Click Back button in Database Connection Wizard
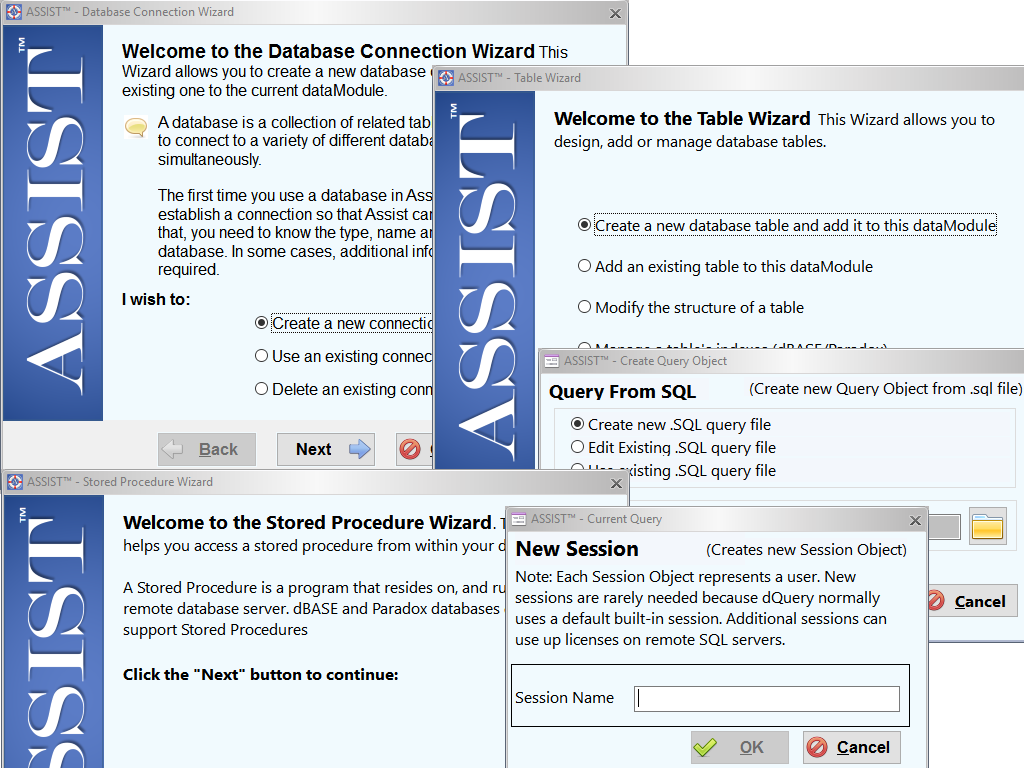This screenshot has width=1024, height=768. tap(207, 449)
